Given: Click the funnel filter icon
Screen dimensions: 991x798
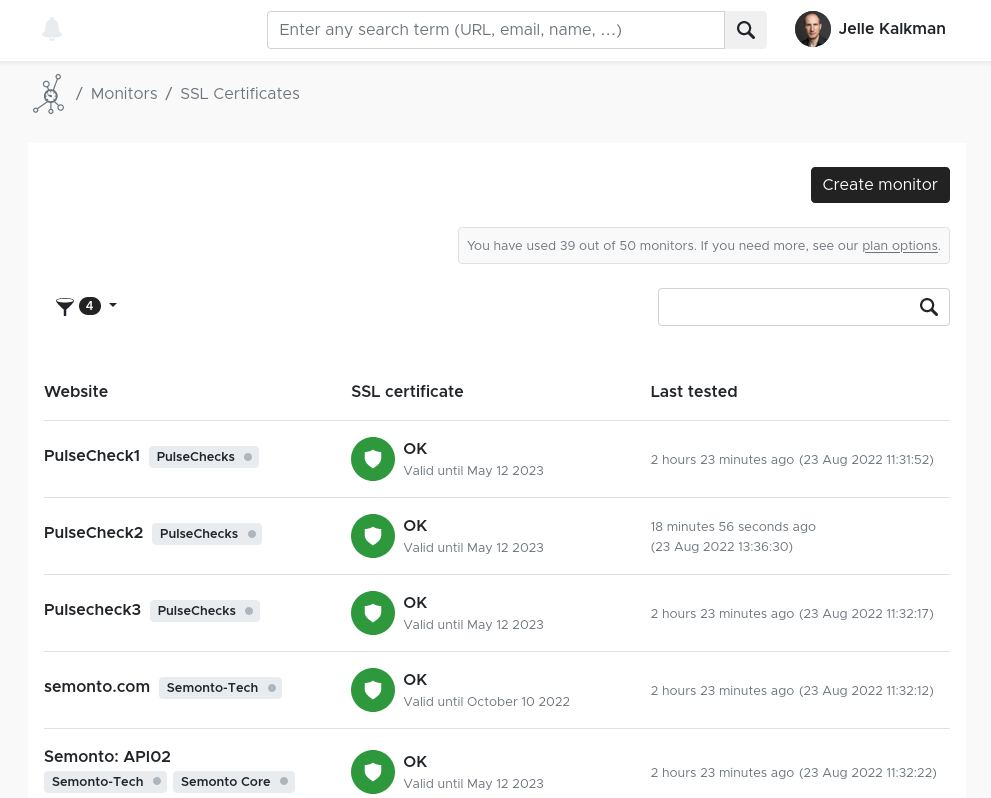Looking at the screenshot, I should [x=65, y=307].
